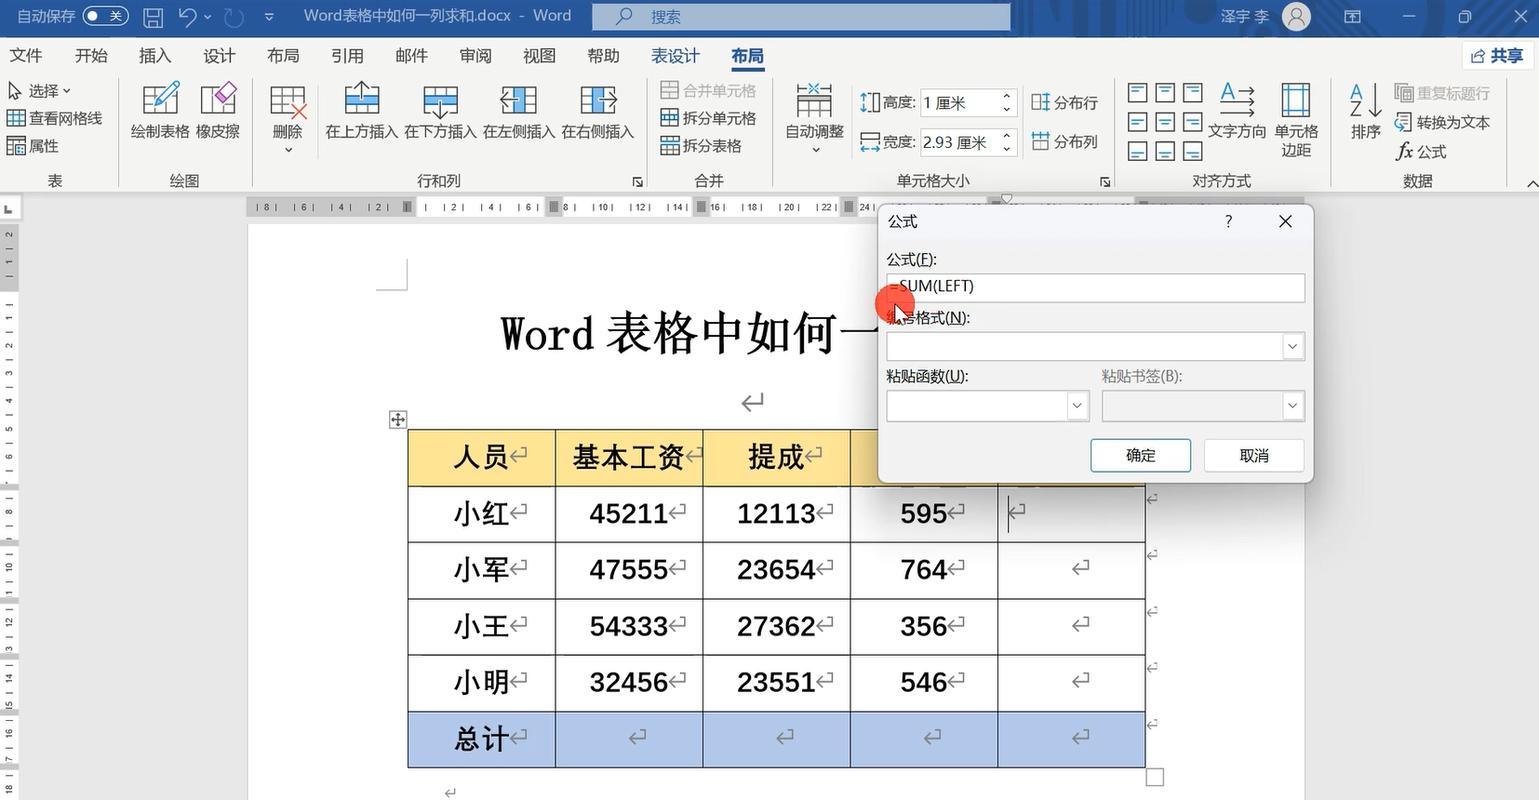Click 取消 in formula dialog

coord(1254,455)
